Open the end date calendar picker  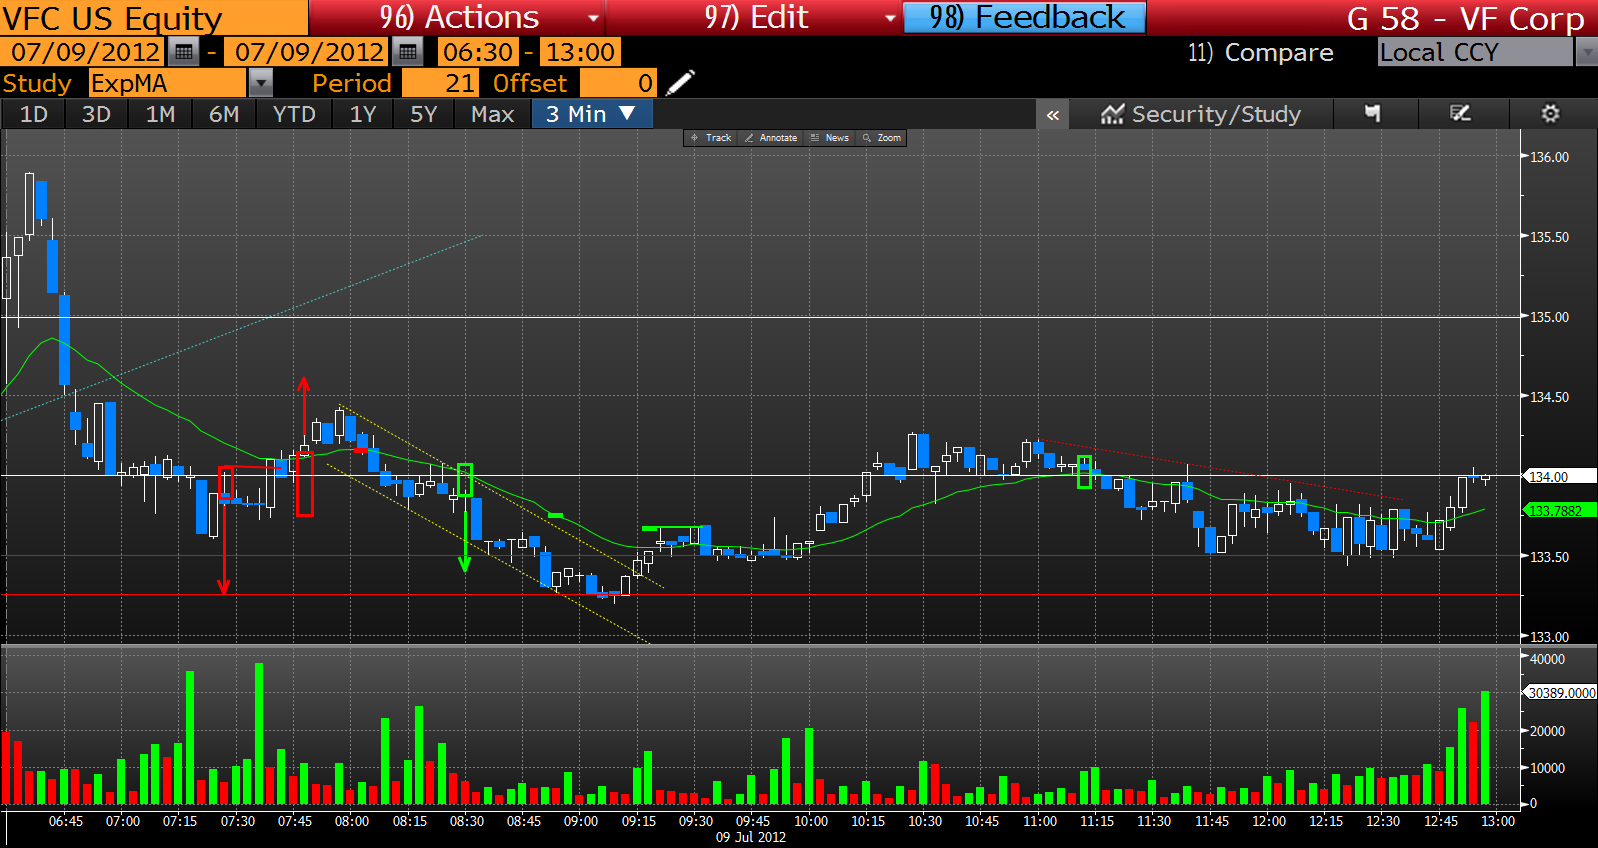pos(407,52)
